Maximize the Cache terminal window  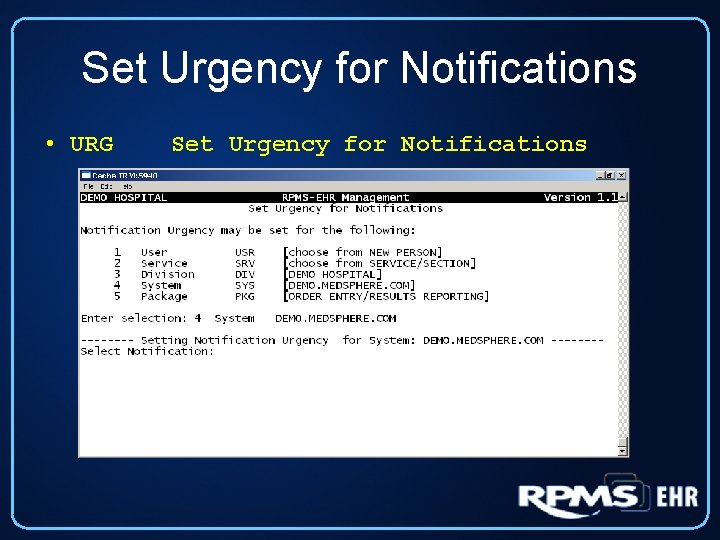coord(610,175)
